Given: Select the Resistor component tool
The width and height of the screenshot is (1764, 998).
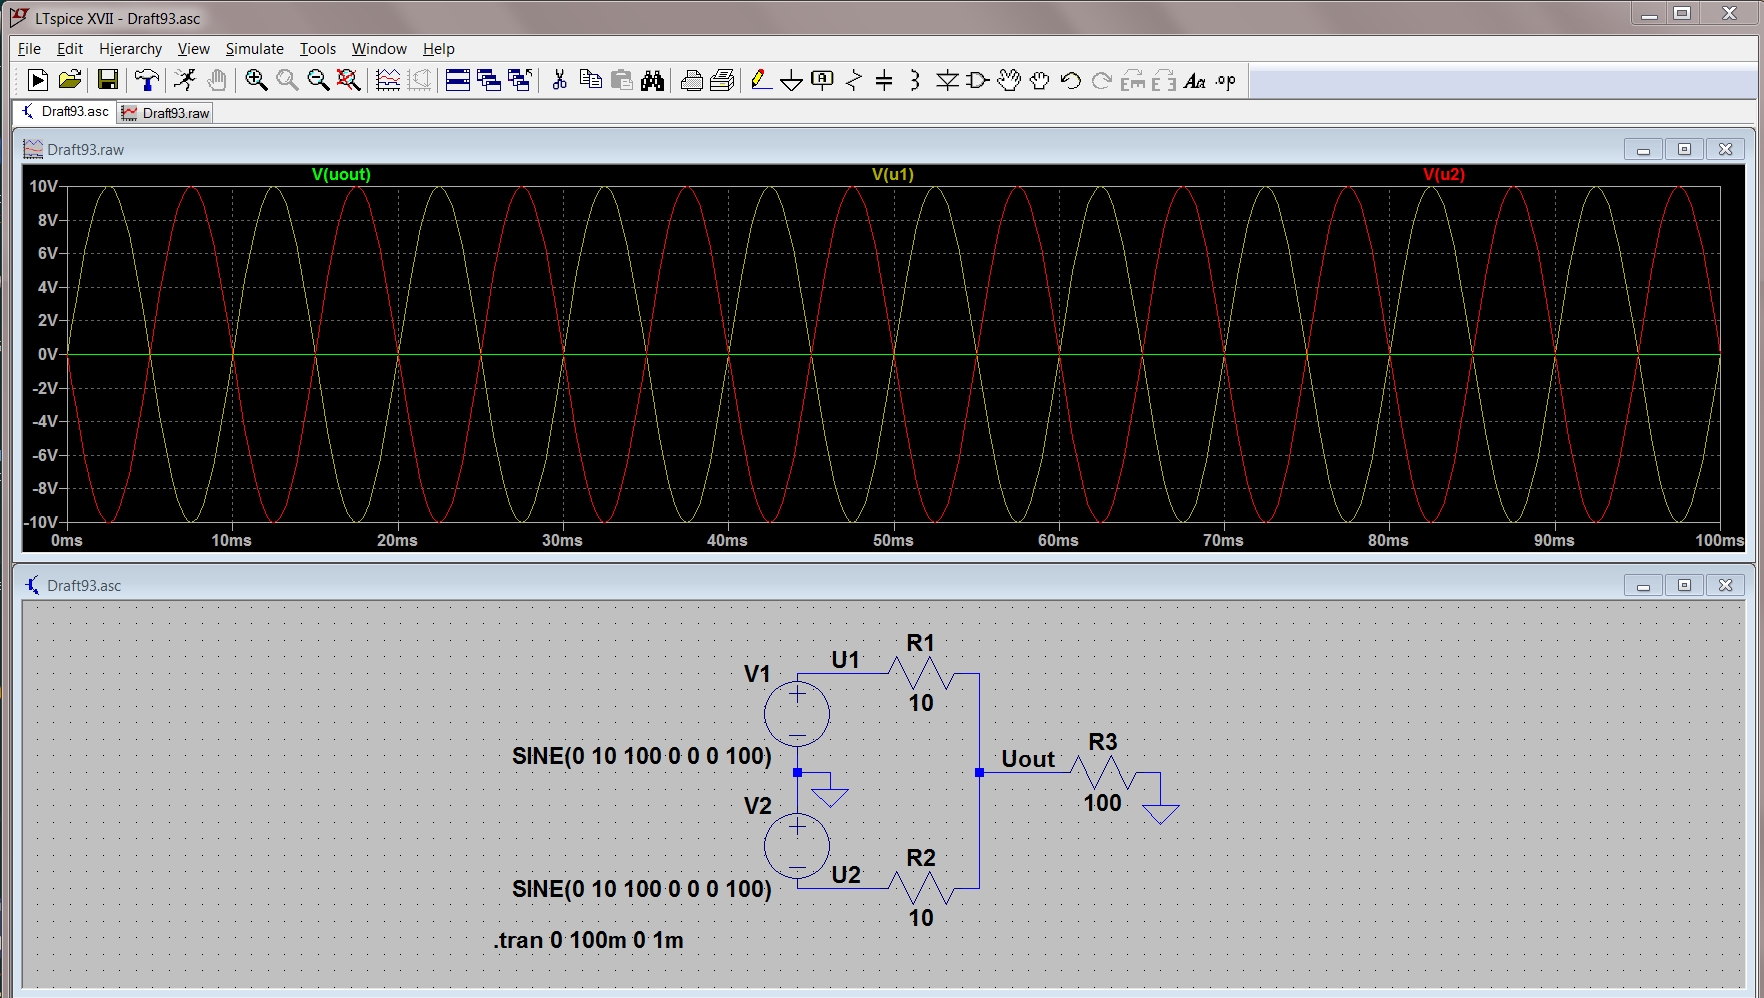Looking at the screenshot, I should 854,81.
